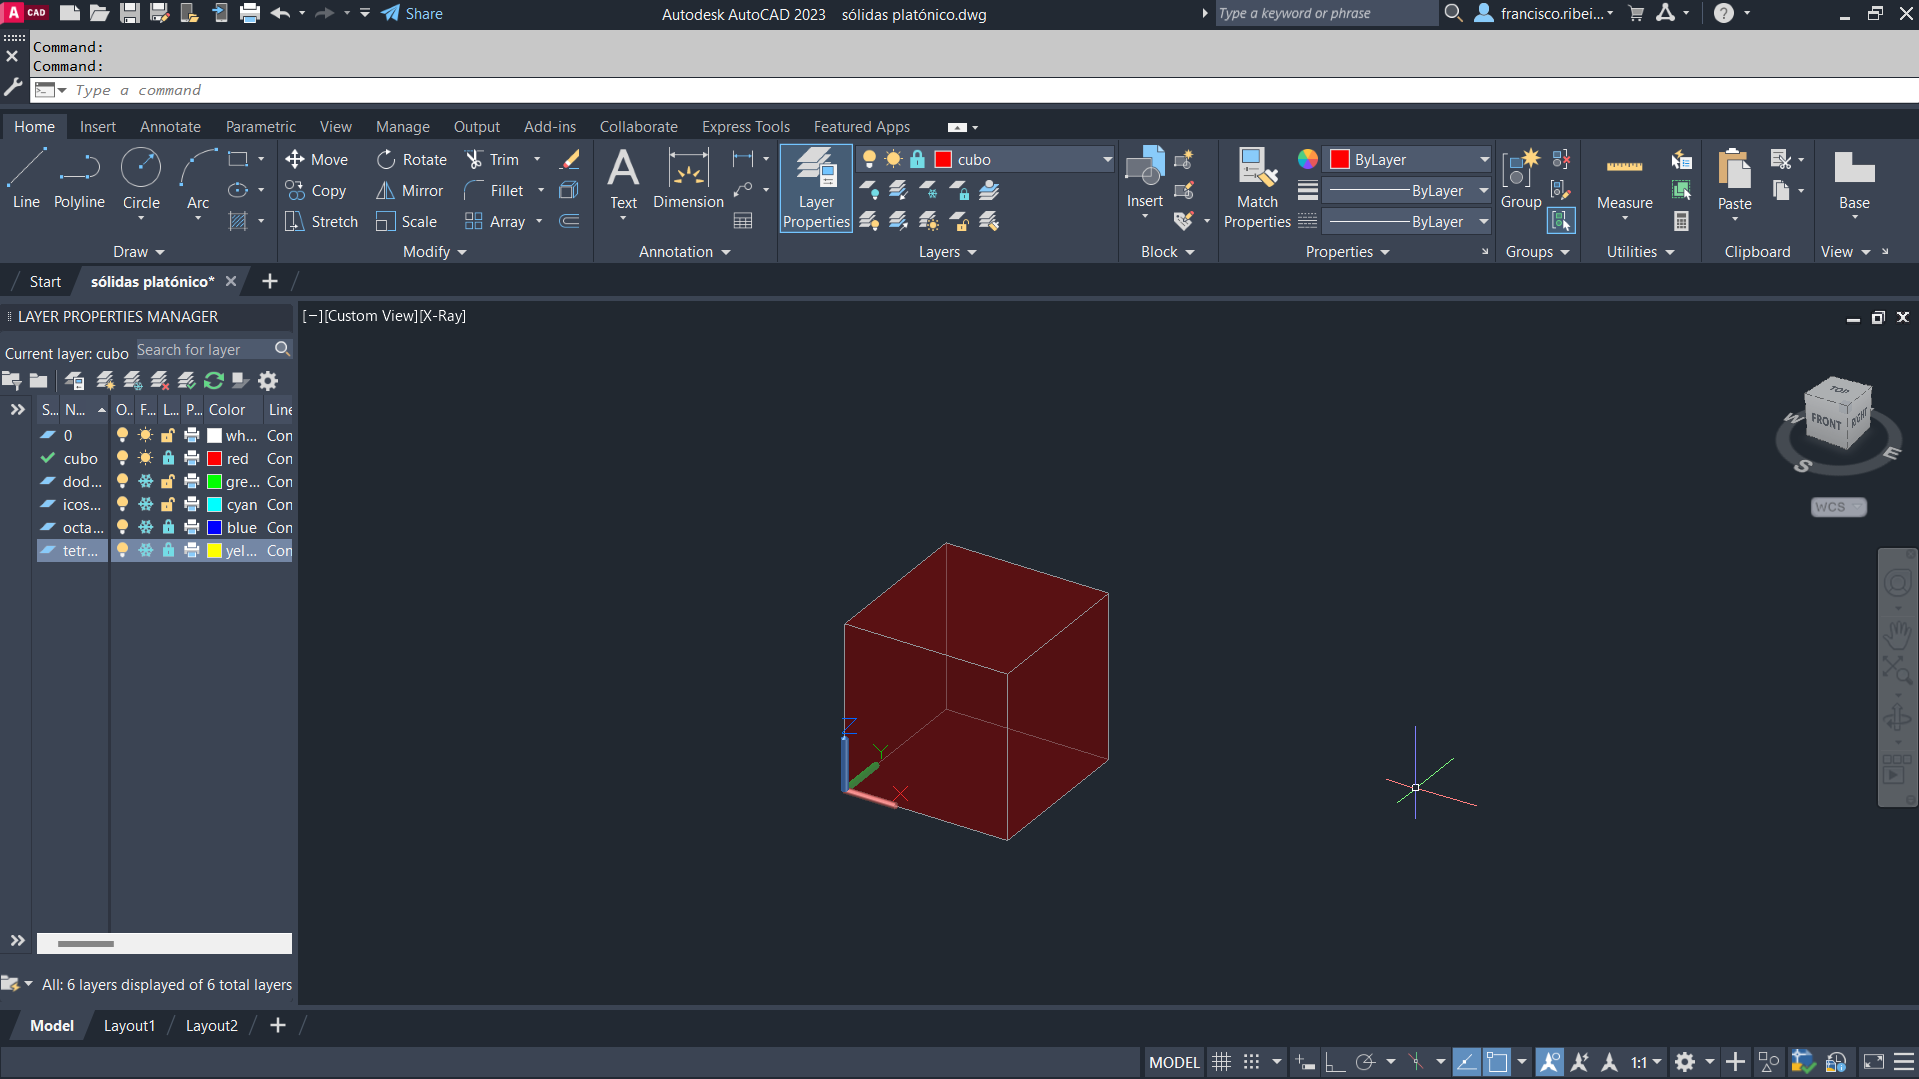The height and width of the screenshot is (1079, 1919).
Task: Select the Polyline tool
Action: pyautogui.click(x=79, y=179)
